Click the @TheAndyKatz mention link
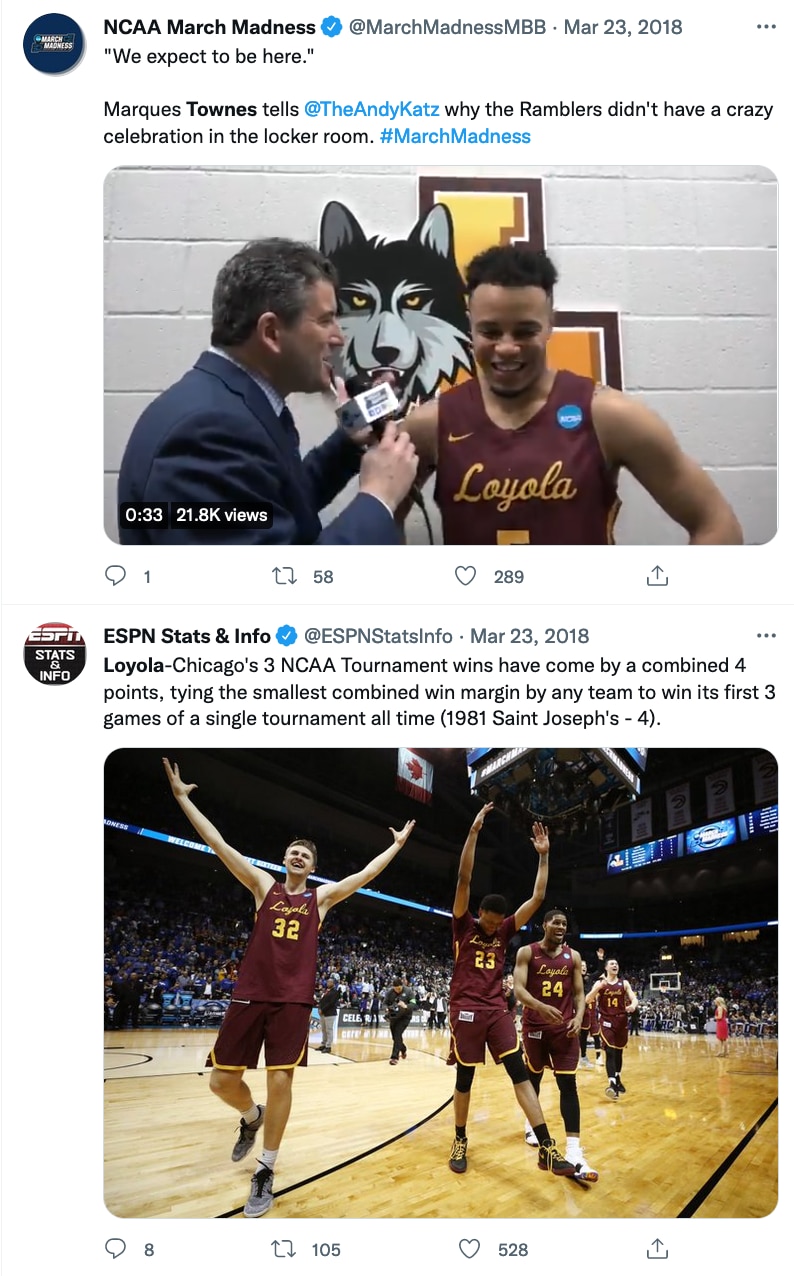 coord(372,109)
